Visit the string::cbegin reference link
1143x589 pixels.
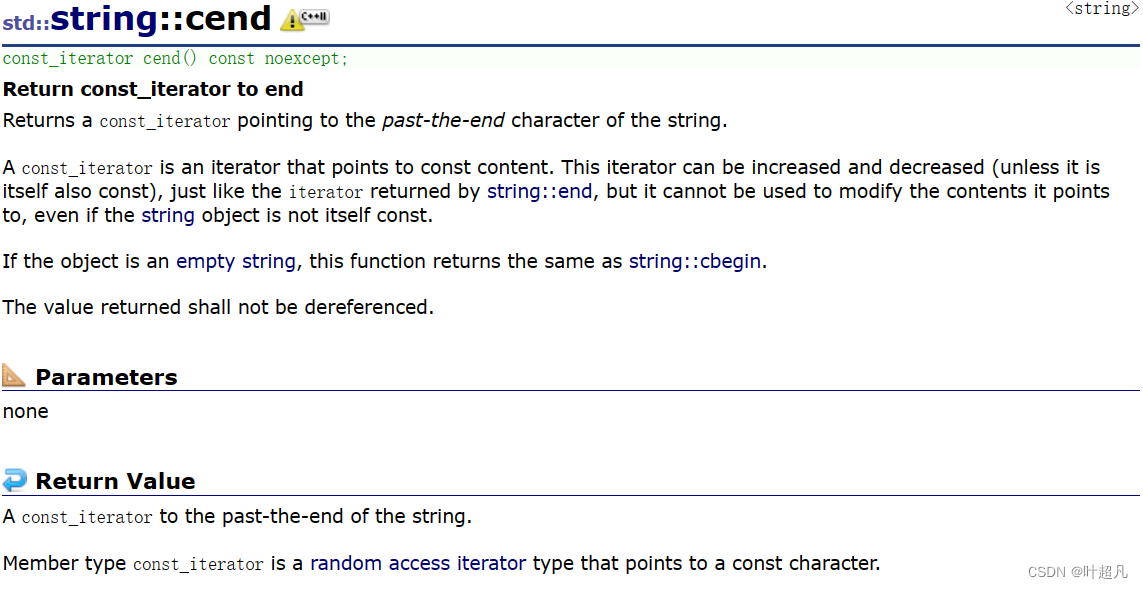(695, 262)
